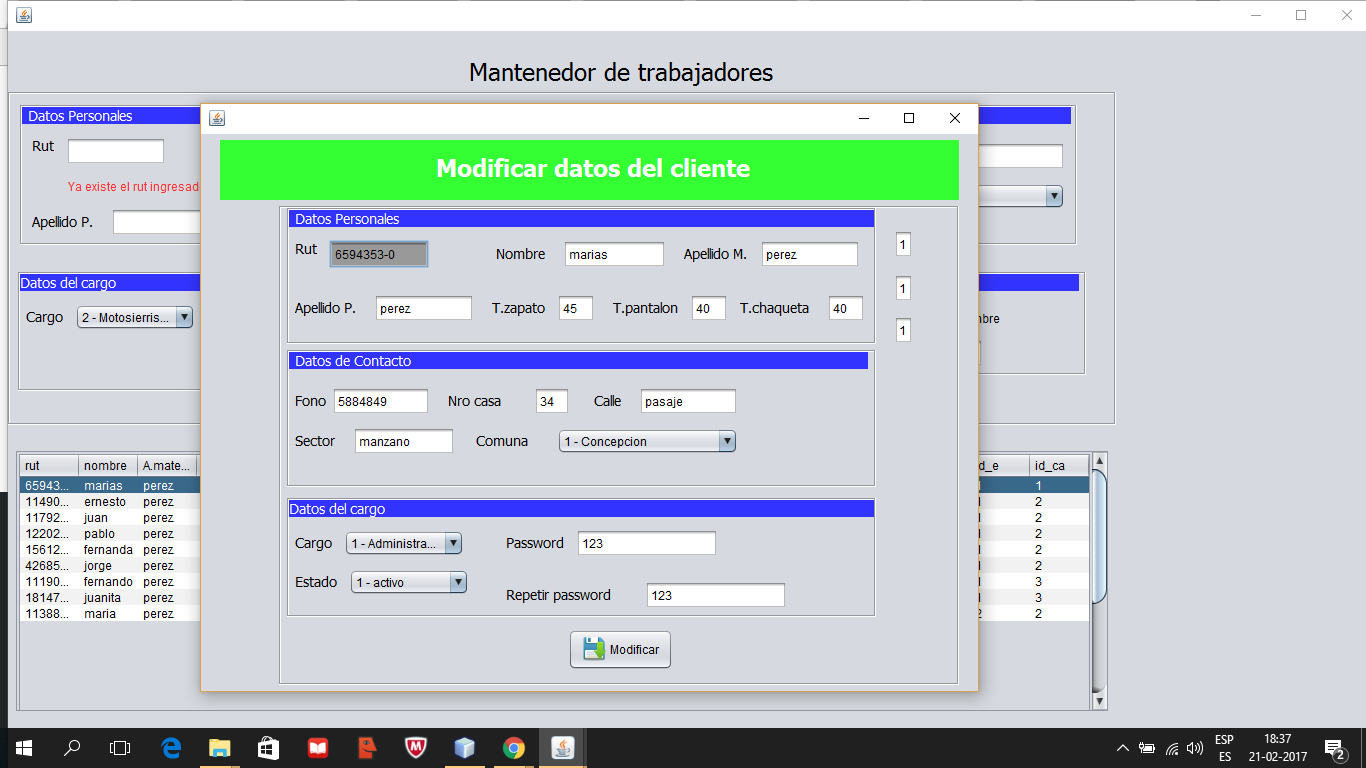Select the table row for juanita
This screenshot has height=768, width=1366.
pyautogui.click(x=110, y=597)
